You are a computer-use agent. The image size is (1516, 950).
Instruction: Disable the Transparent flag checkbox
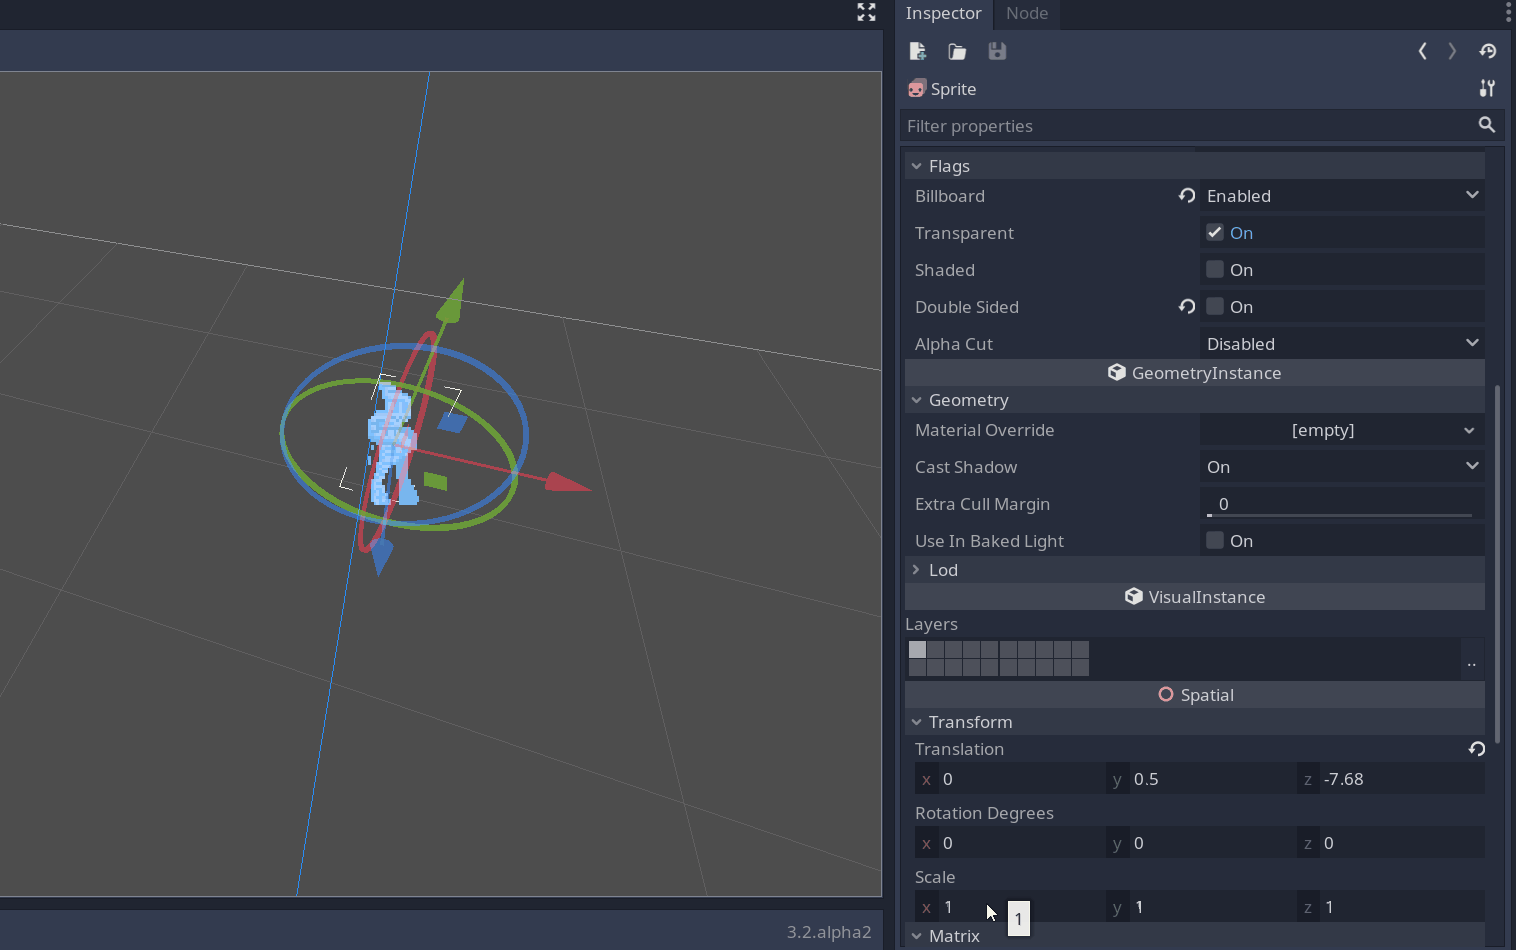pos(1214,232)
